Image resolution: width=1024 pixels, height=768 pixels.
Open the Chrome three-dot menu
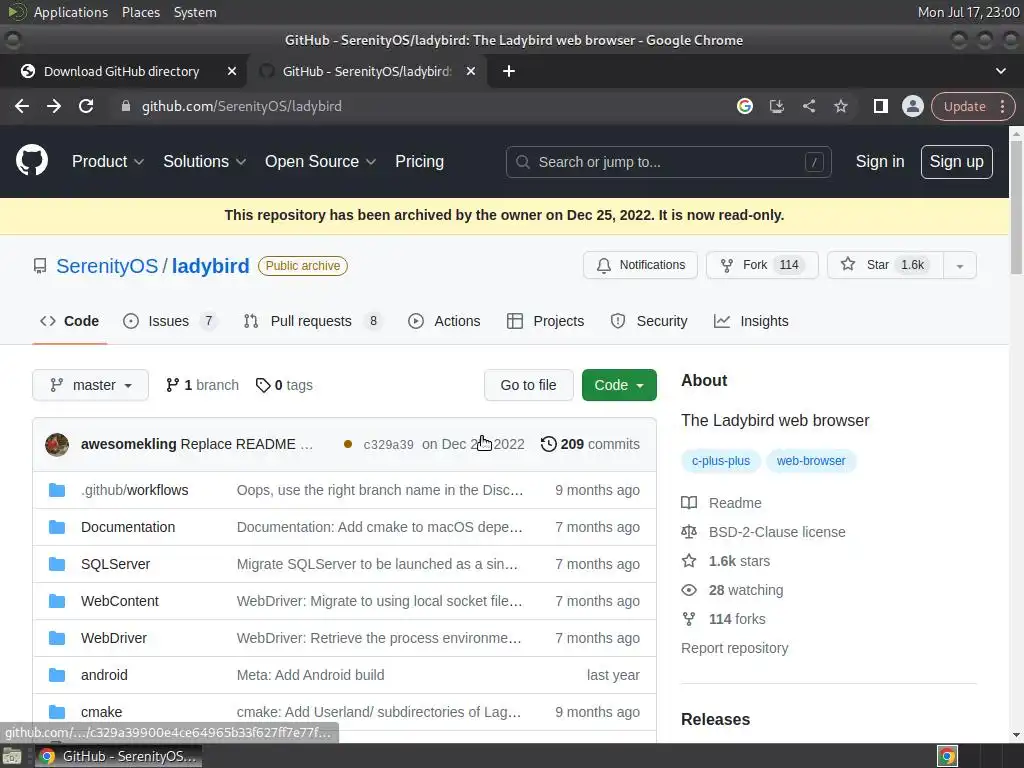click(x=1002, y=106)
